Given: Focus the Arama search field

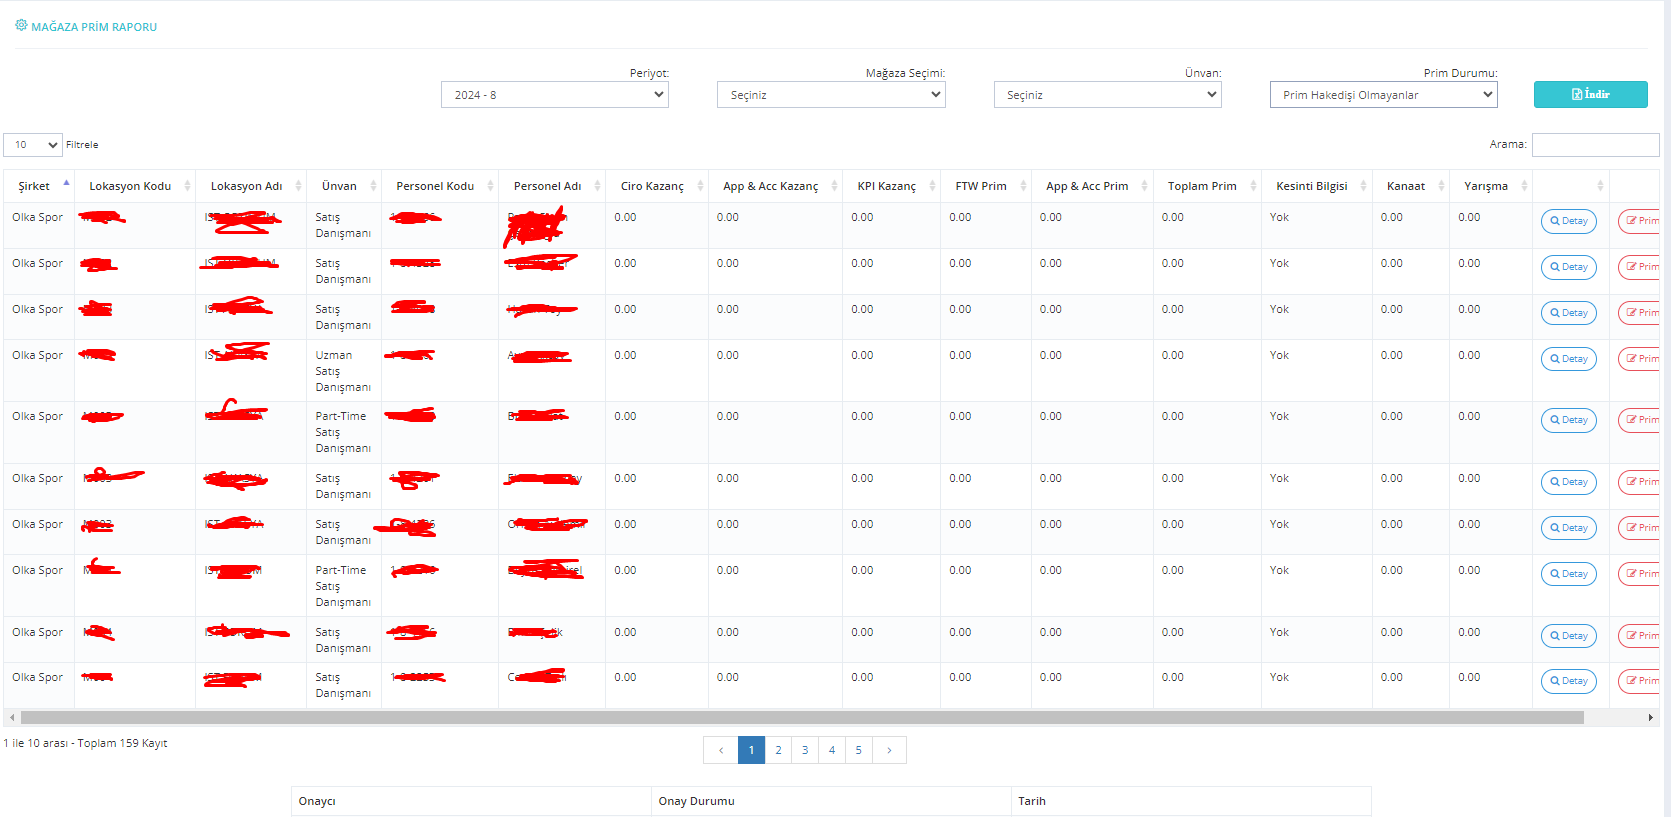Looking at the screenshot, I should point(1595,145).
